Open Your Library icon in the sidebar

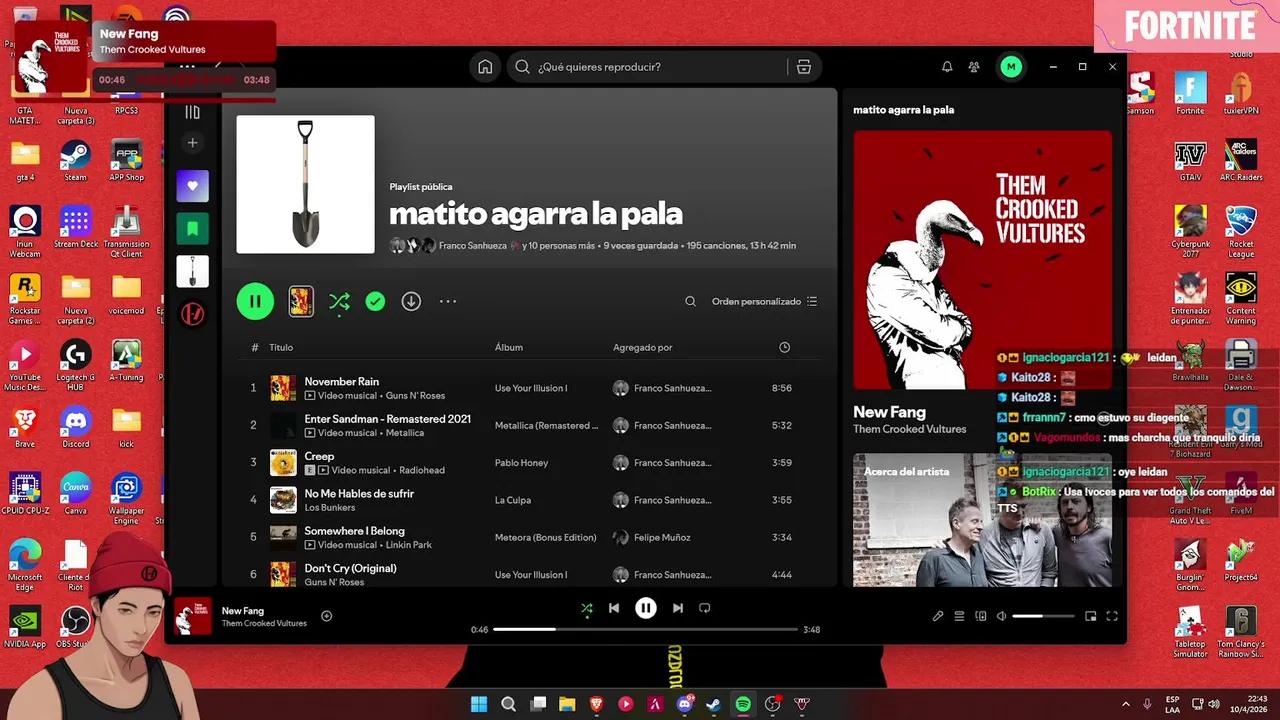click(x=193, y=112)
